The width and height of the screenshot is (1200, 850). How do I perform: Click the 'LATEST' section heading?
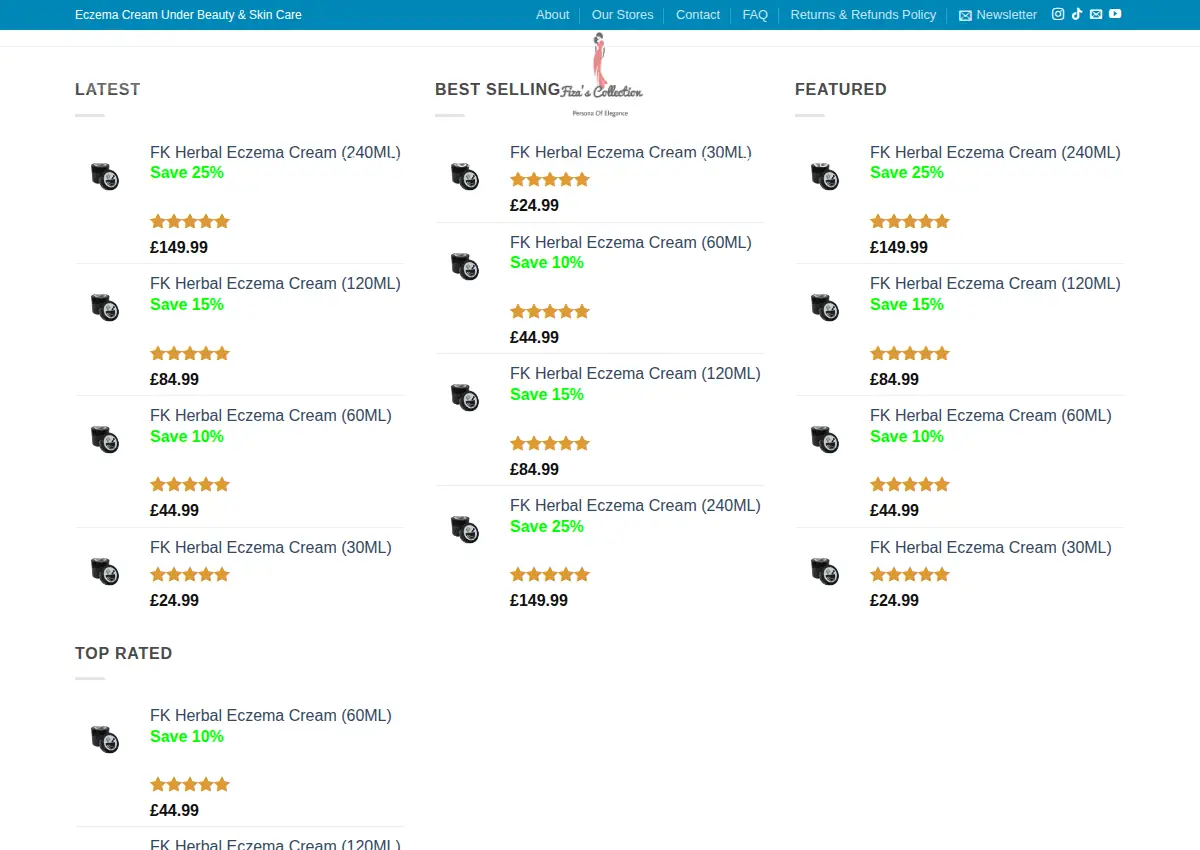click(x=108, y=90)
